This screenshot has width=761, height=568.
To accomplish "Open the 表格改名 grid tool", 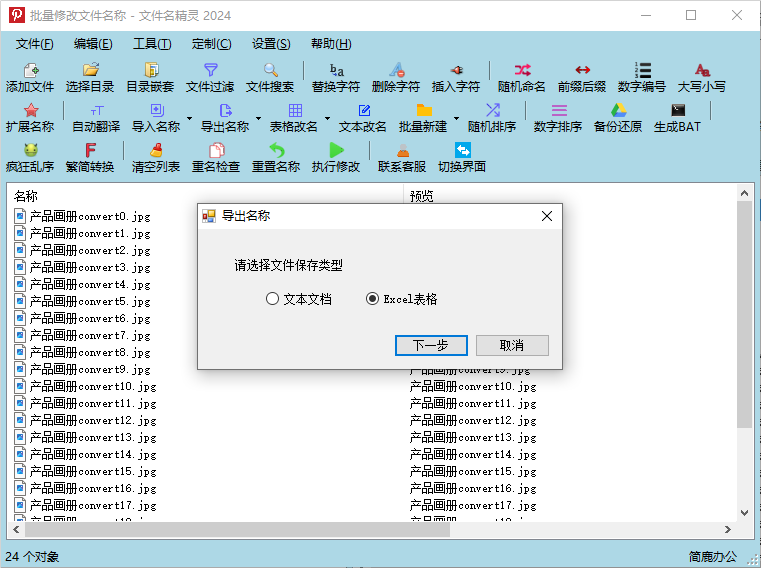I will tap(294, 118).
